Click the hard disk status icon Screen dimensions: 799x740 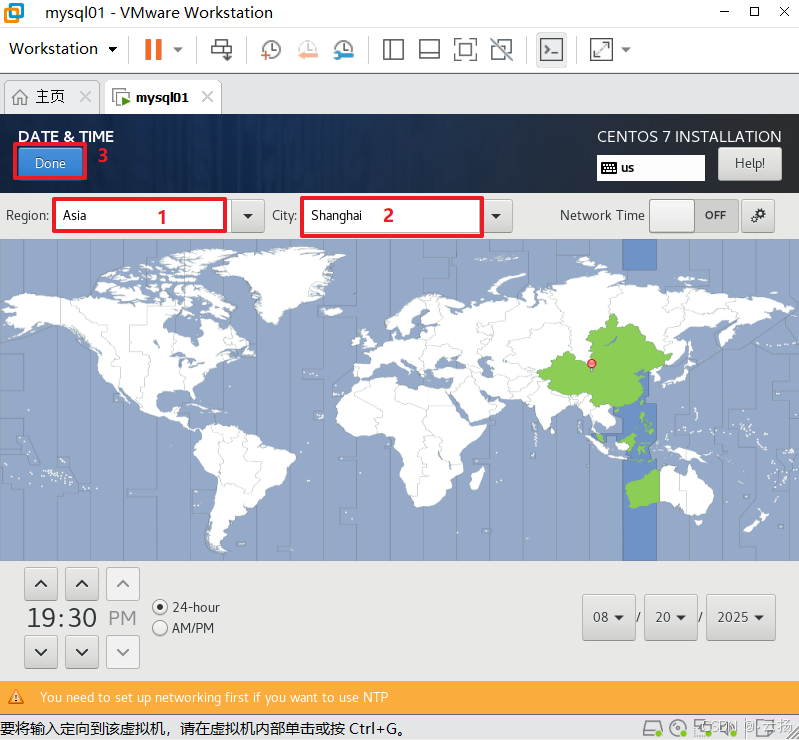[652, 729]
